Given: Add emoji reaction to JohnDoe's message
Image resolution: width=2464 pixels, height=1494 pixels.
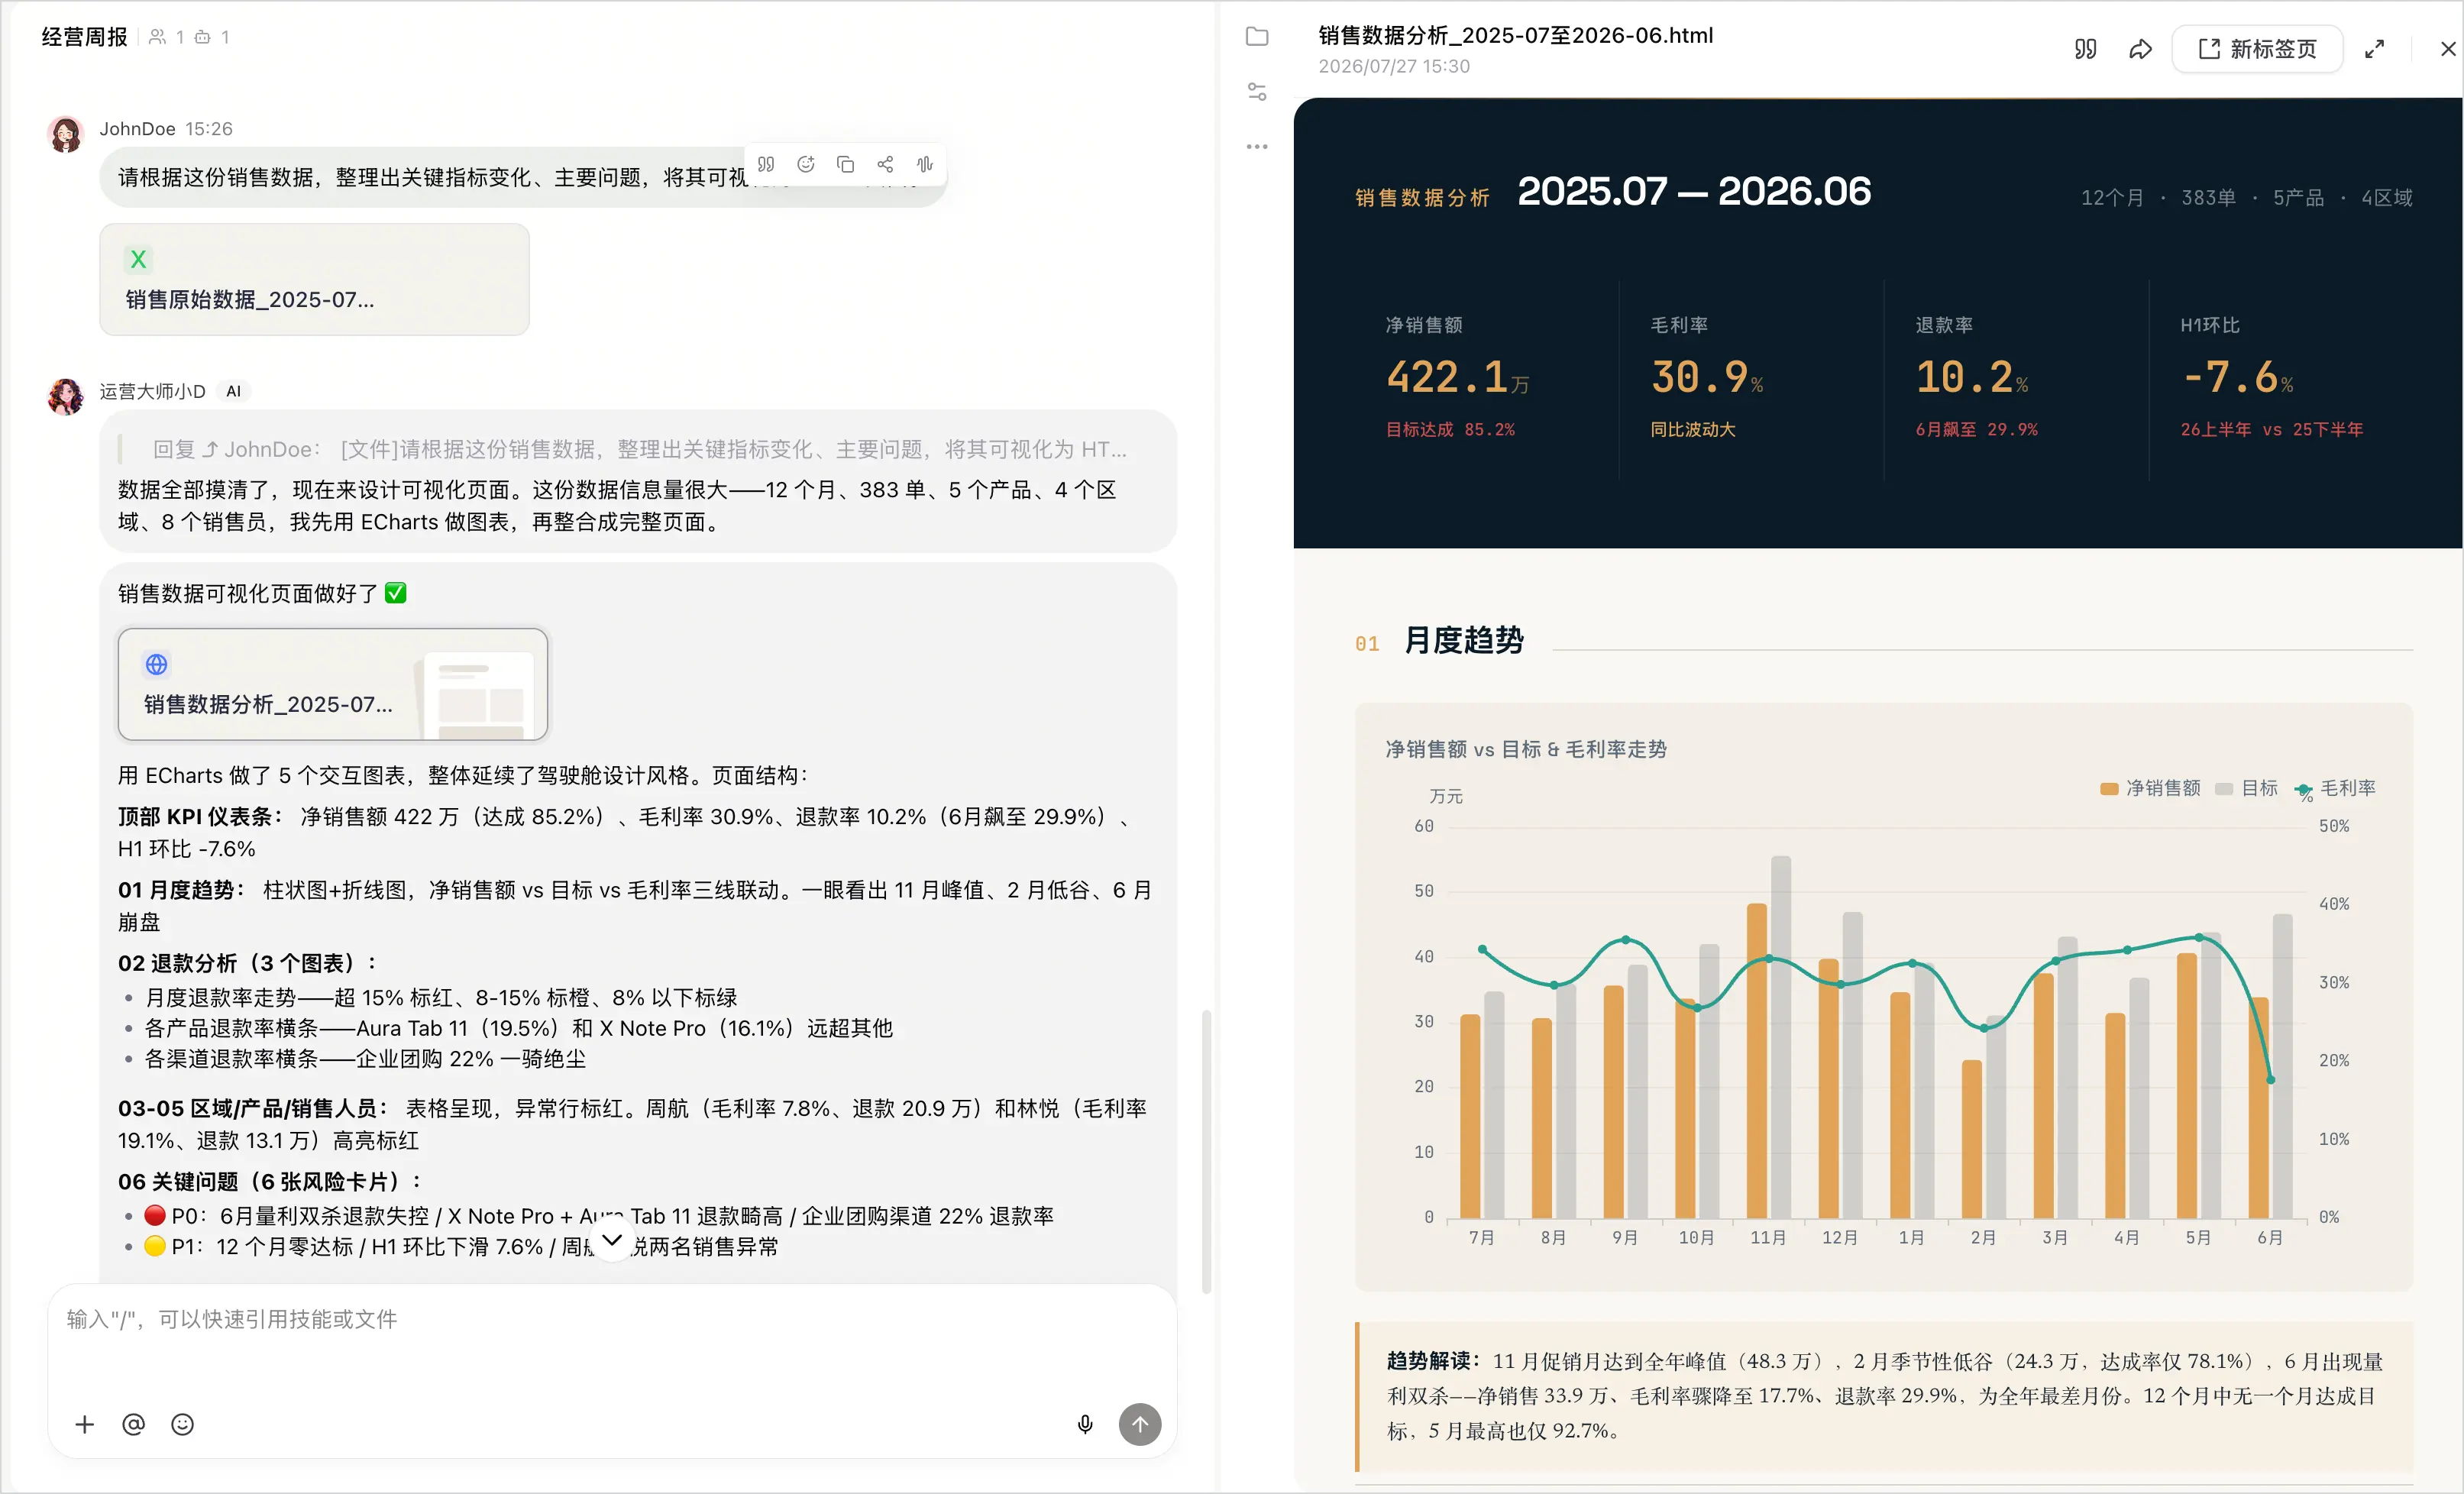Looking at the screenshot, I should tap(806, 164).
